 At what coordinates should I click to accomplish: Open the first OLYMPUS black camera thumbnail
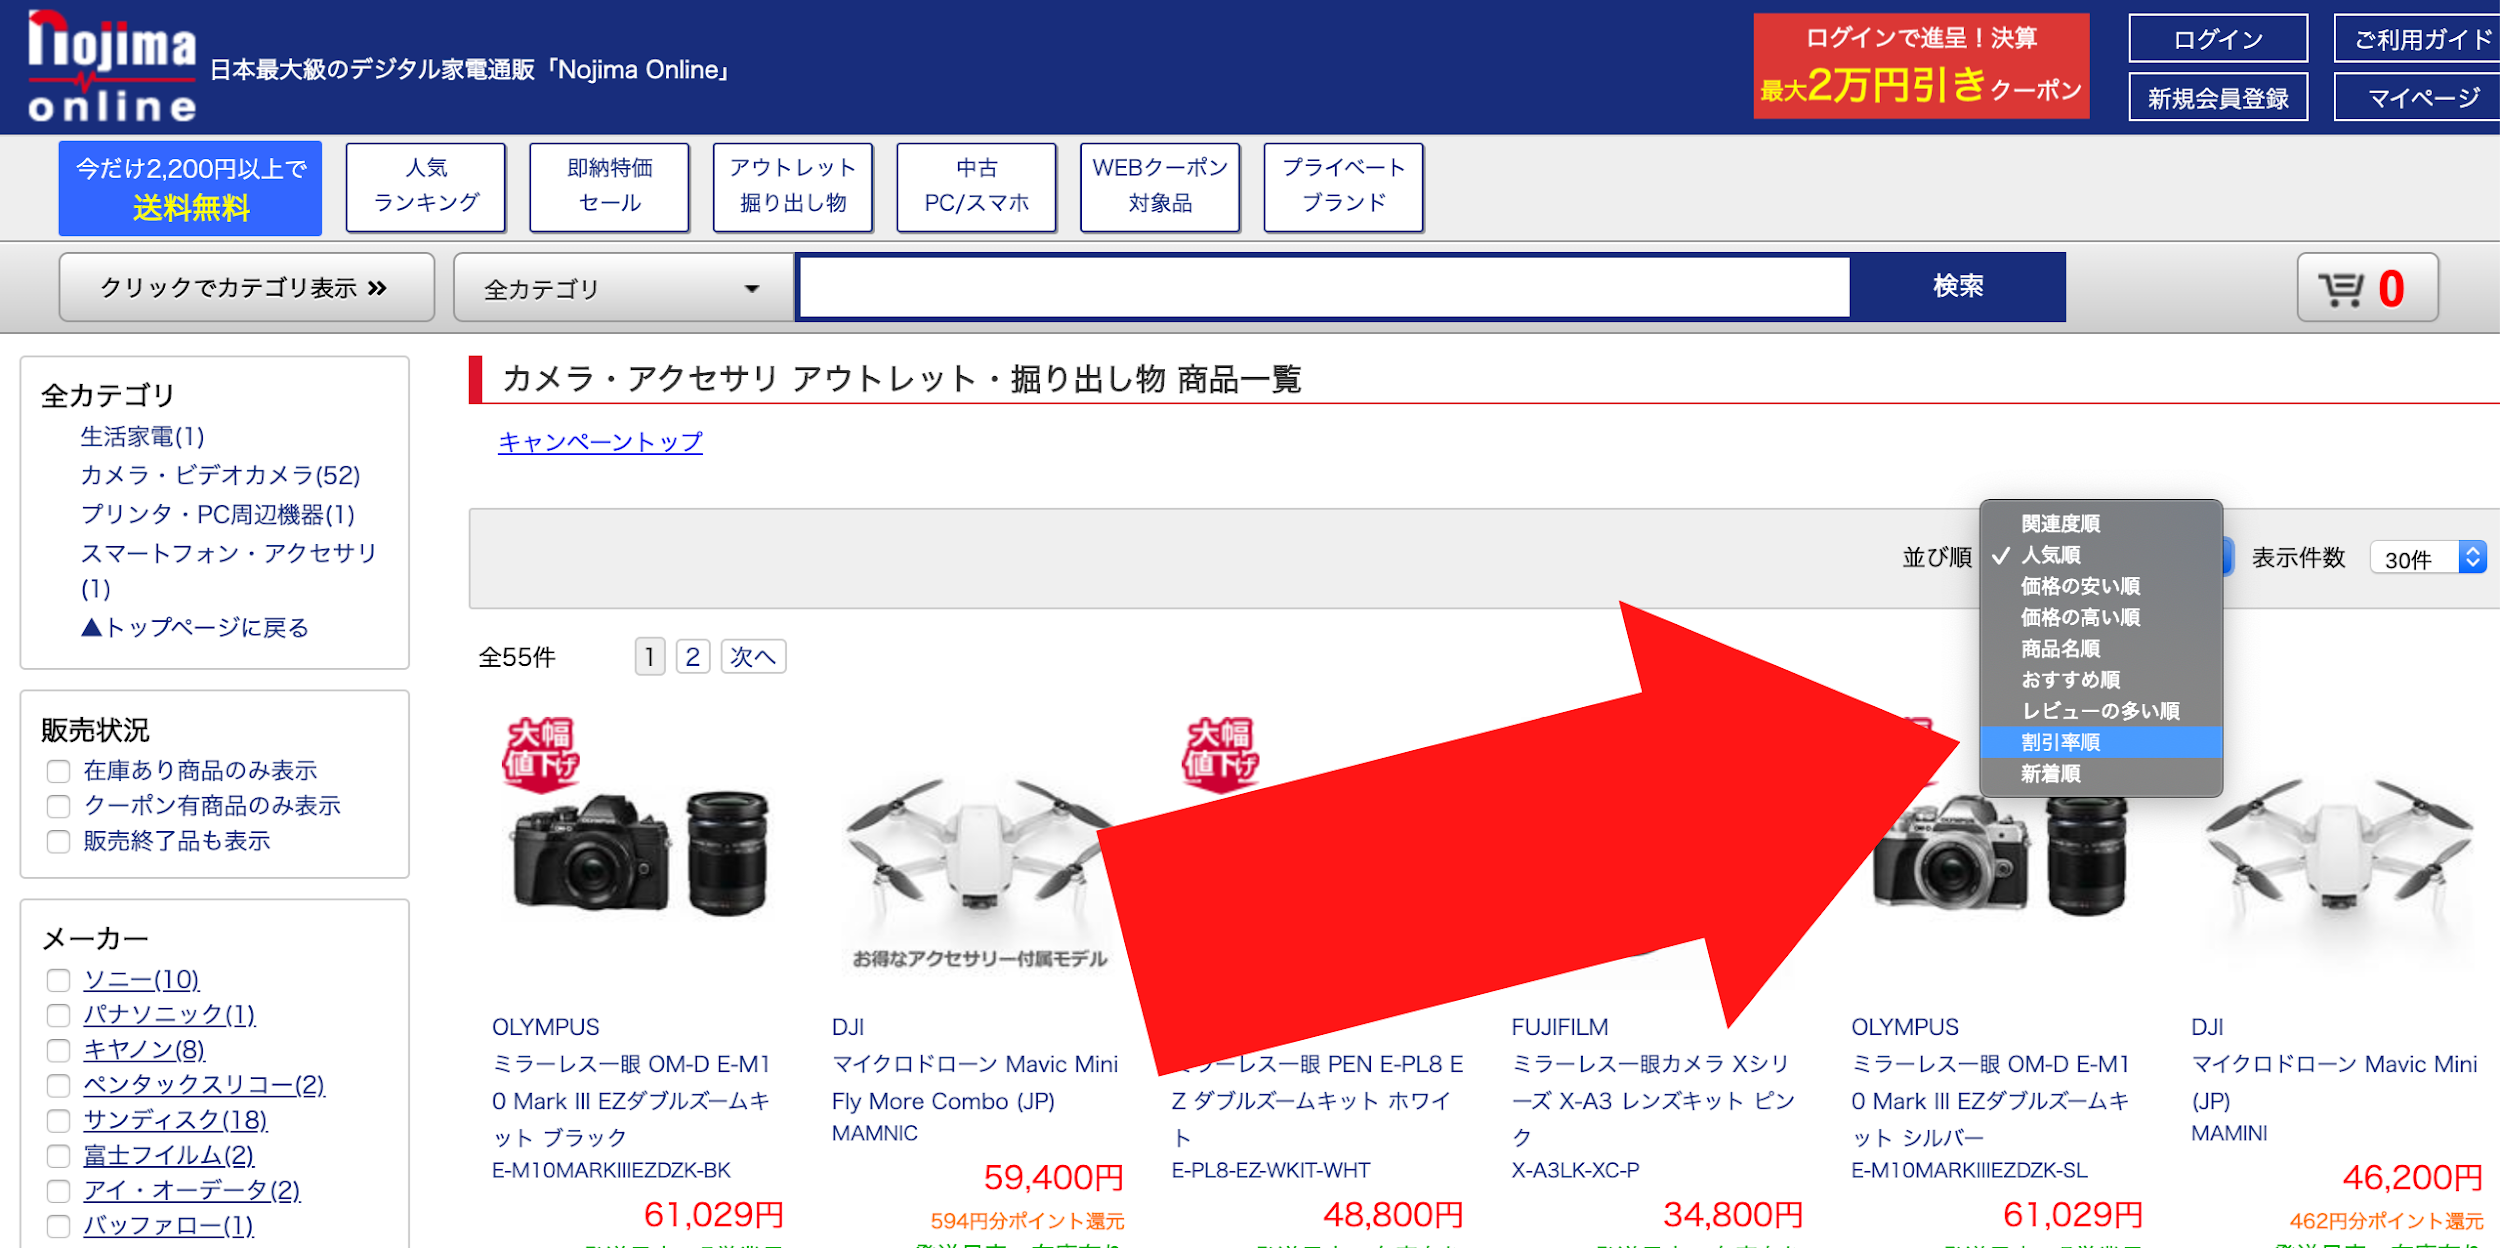pyautogui.click(x=640, y=852)
